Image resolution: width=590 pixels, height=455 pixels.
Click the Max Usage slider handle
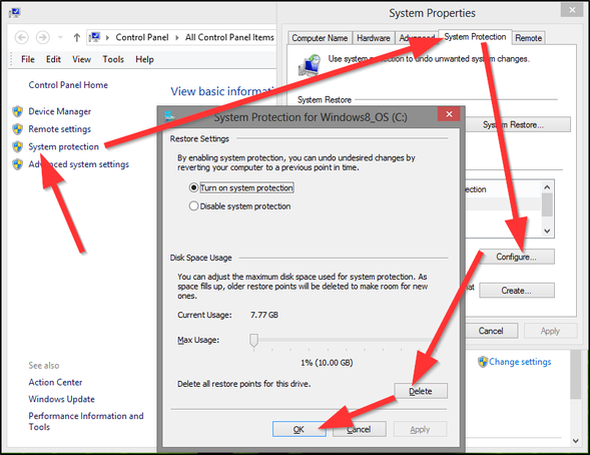point(254,340)
